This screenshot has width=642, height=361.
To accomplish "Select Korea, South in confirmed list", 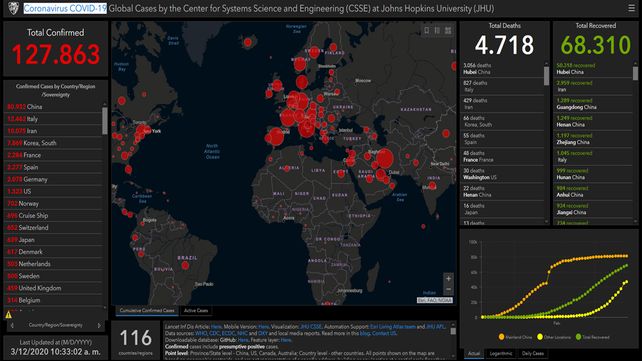I will 53,143.
